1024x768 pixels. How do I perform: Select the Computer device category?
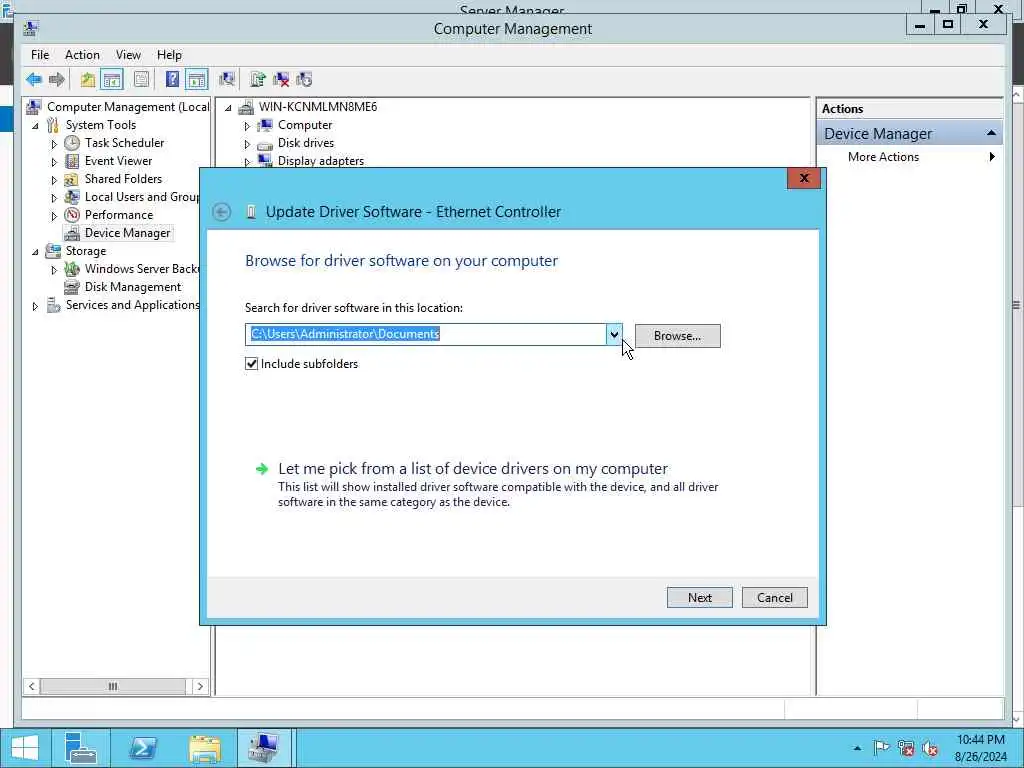pyautogui.click(x=305, y=125)
